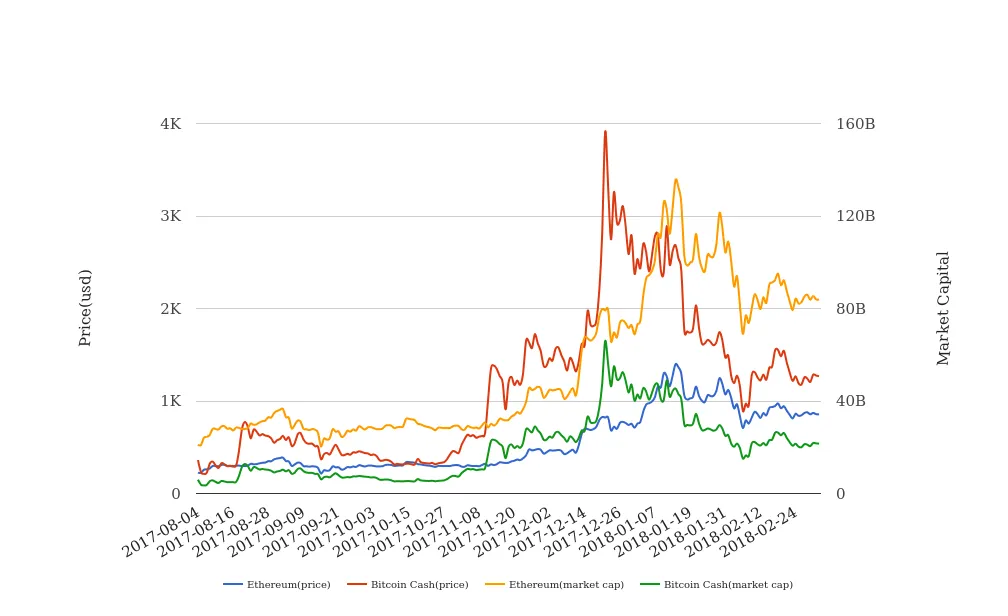Toggle the Ethereum(market cap) series legend label

(566, 585)
